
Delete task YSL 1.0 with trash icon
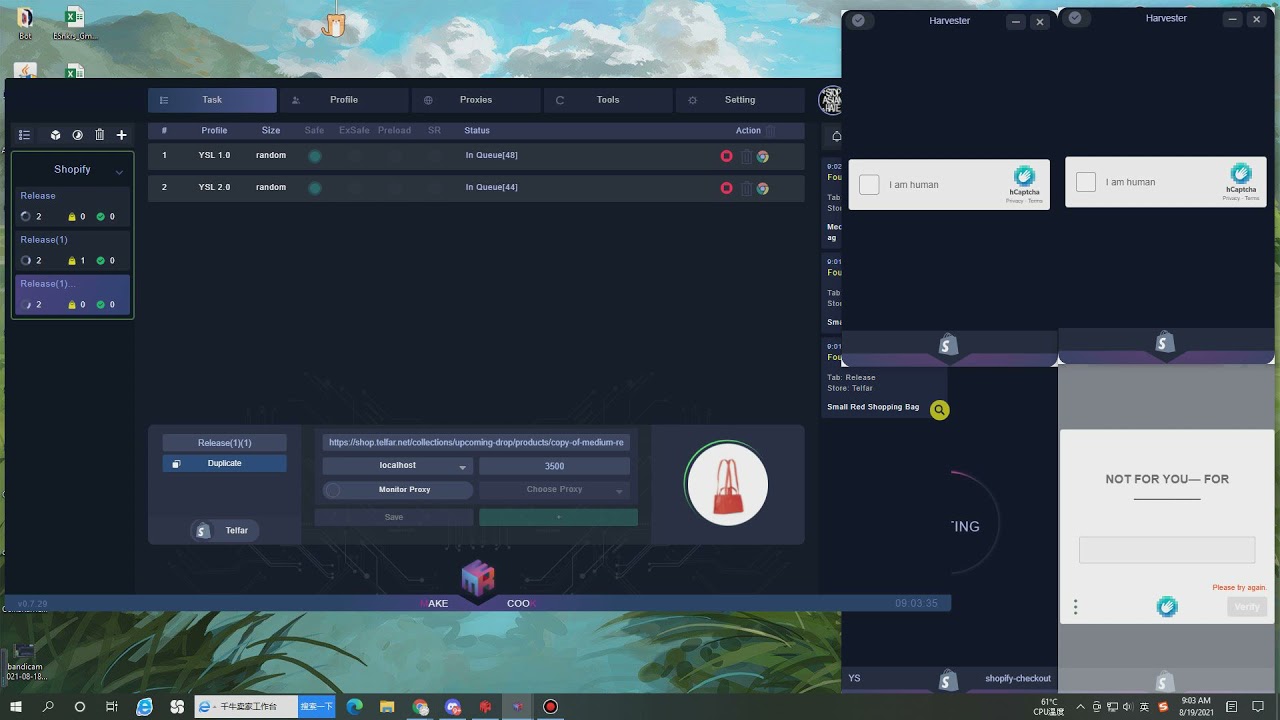746,156
